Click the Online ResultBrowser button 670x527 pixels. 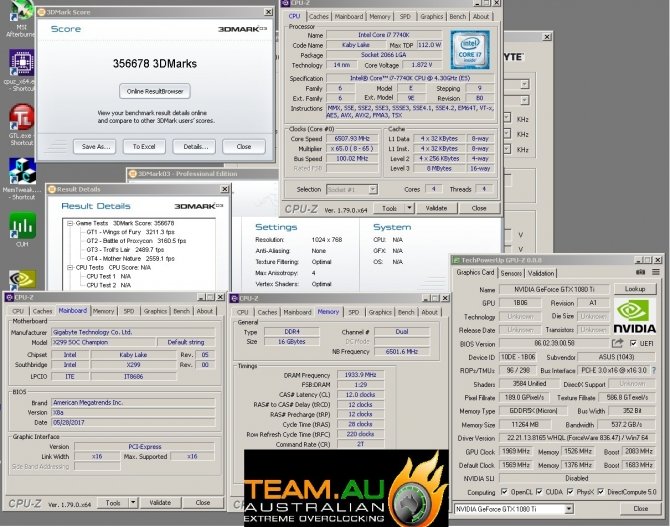tap(155, 91)
